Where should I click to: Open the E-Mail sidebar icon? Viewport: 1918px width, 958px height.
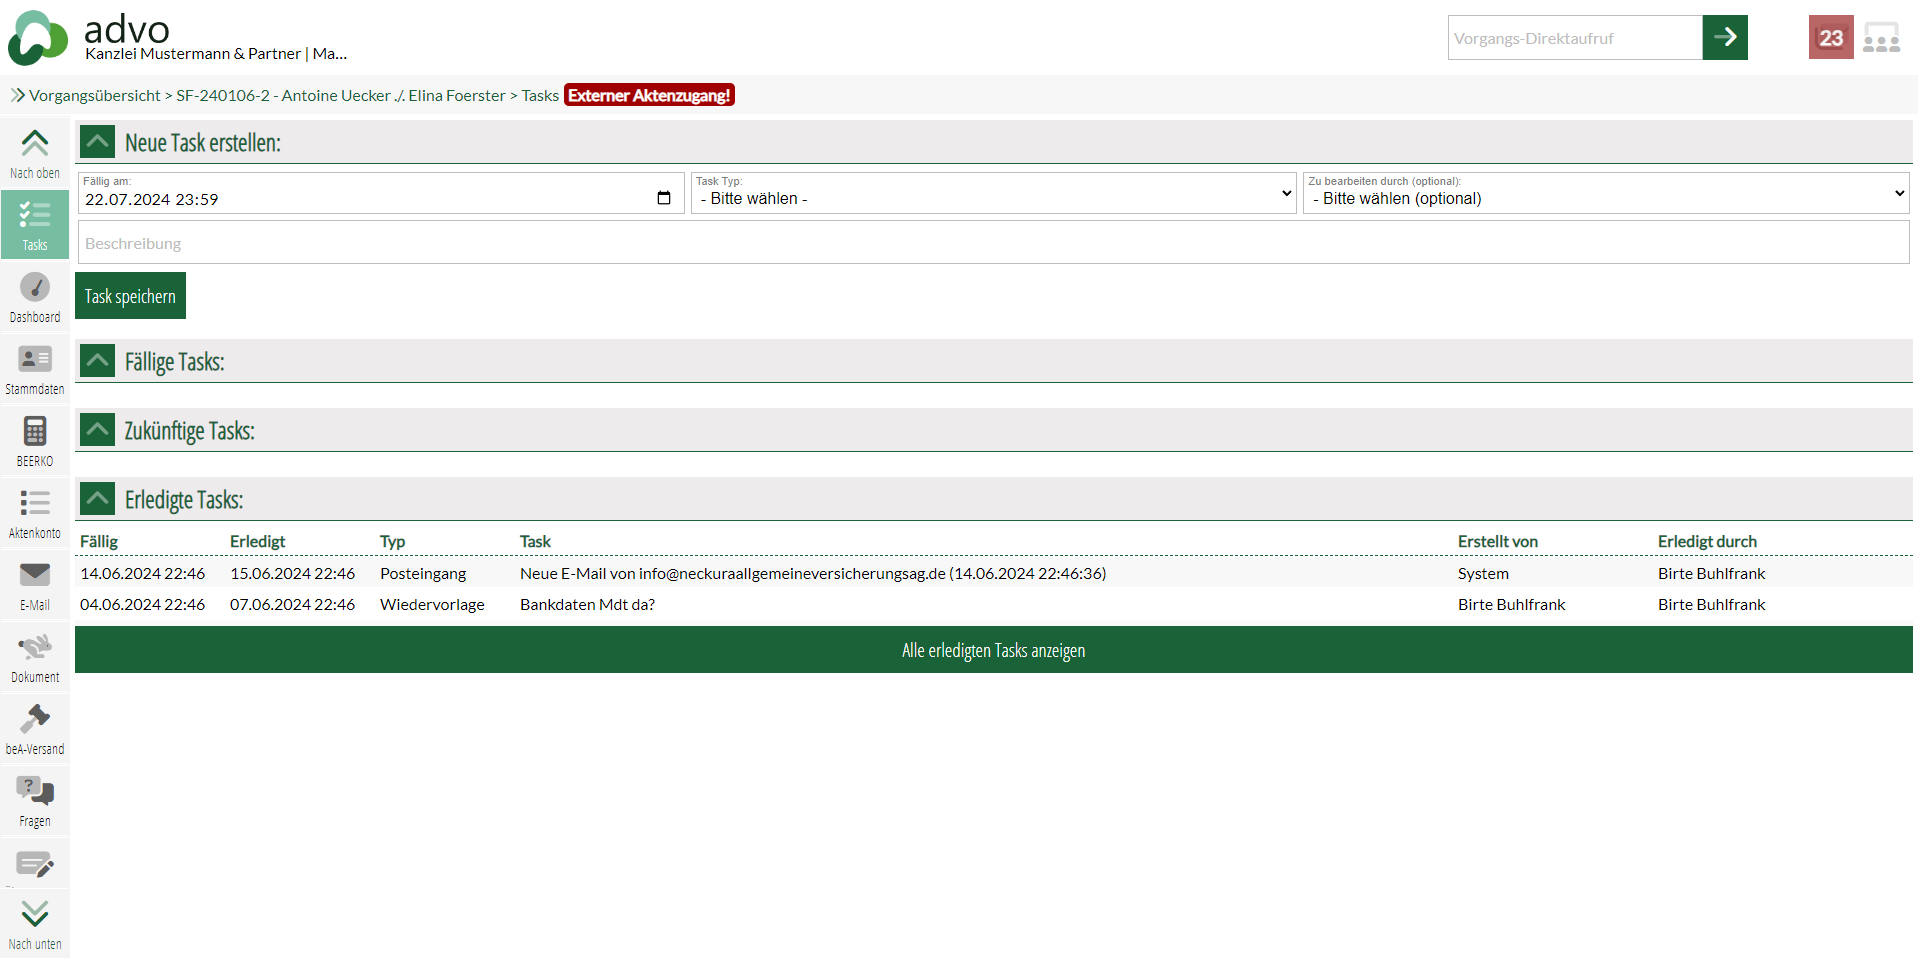tap(35, 585)
